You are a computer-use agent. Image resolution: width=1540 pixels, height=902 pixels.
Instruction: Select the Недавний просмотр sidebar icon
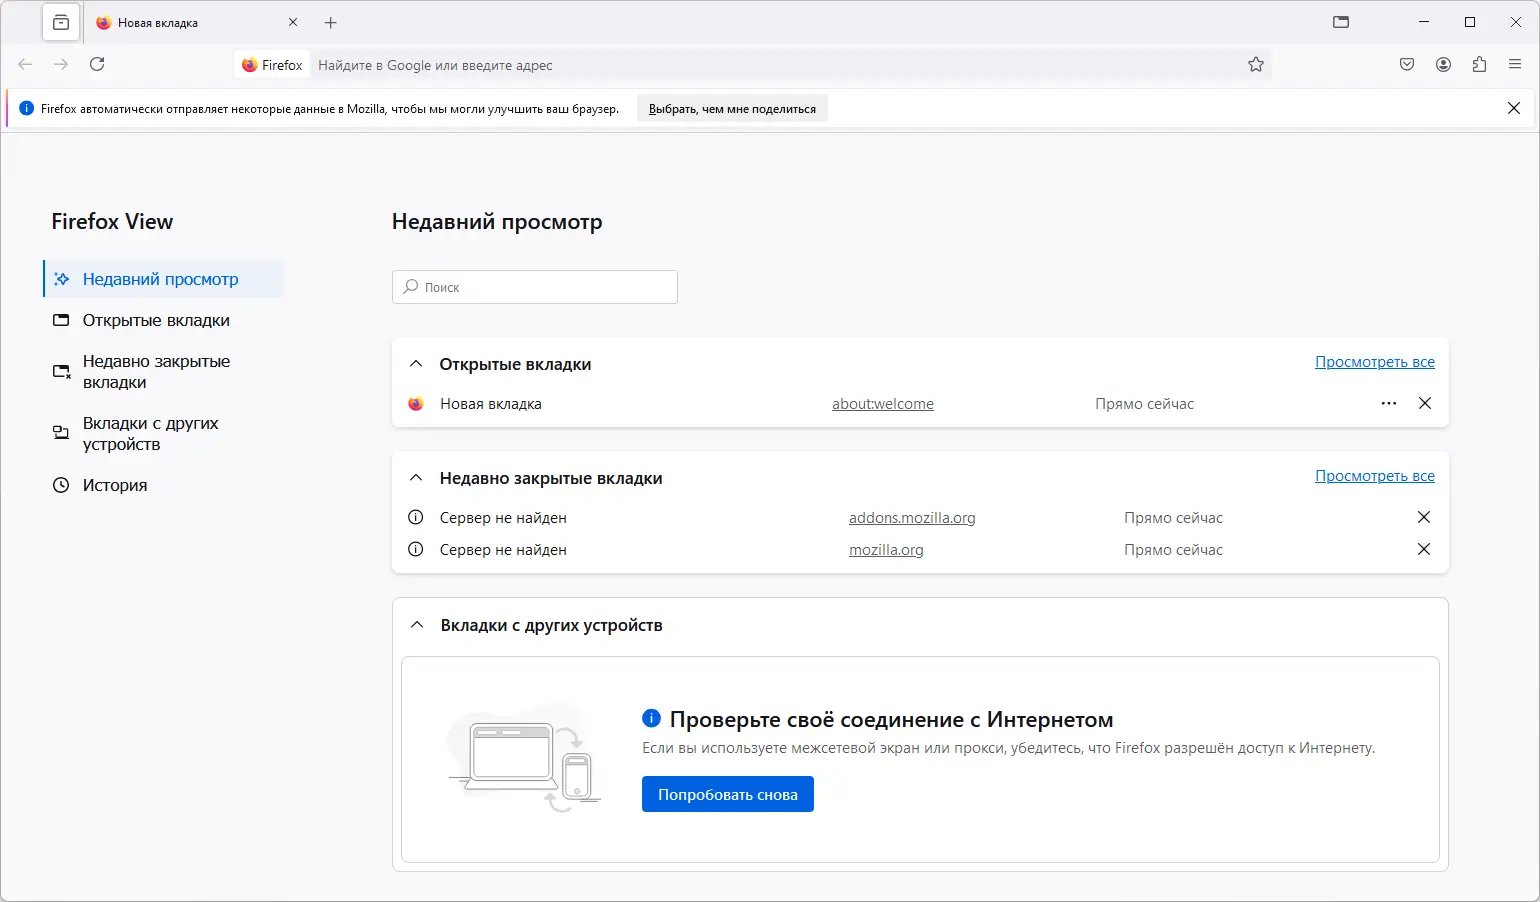pos(61,279)
